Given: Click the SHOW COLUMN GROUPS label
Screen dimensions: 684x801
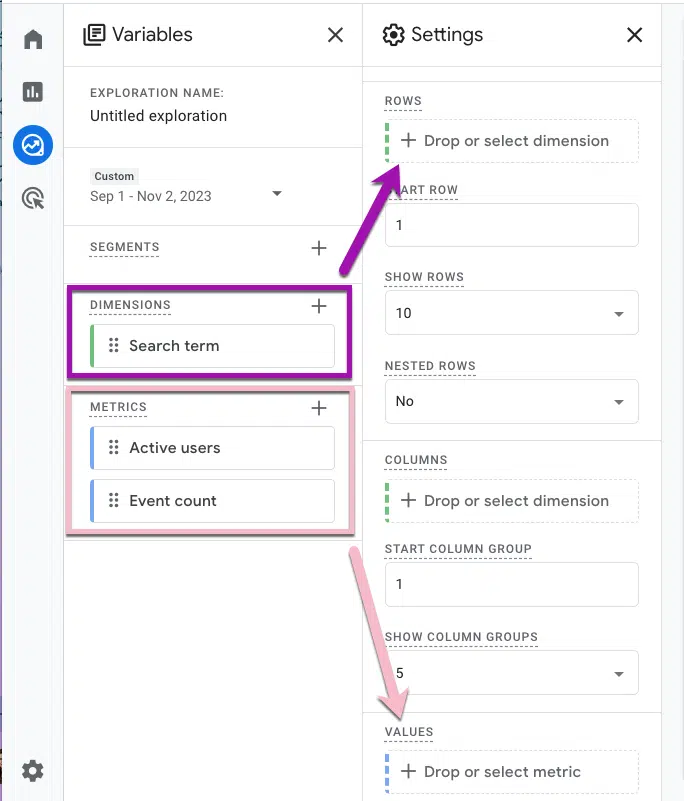Looking at the screenshot, I should pyautogui.click(x=461, y=637).
